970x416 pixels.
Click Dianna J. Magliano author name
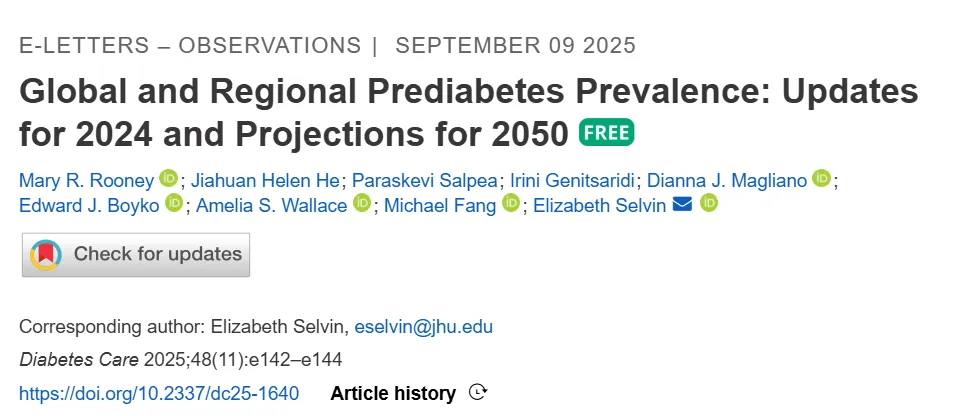727,180
